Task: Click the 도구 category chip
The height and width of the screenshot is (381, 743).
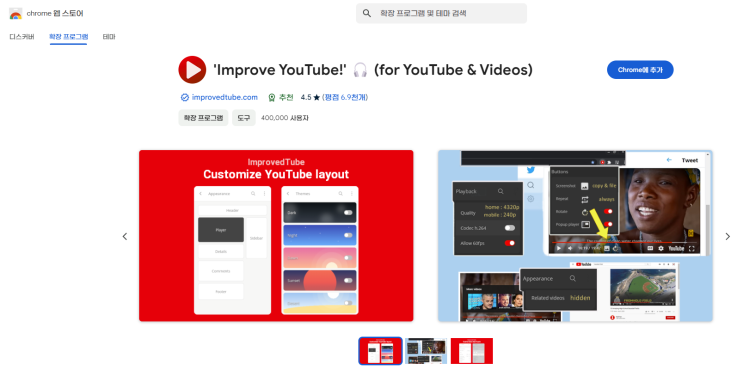Action: tap(244, 118)
